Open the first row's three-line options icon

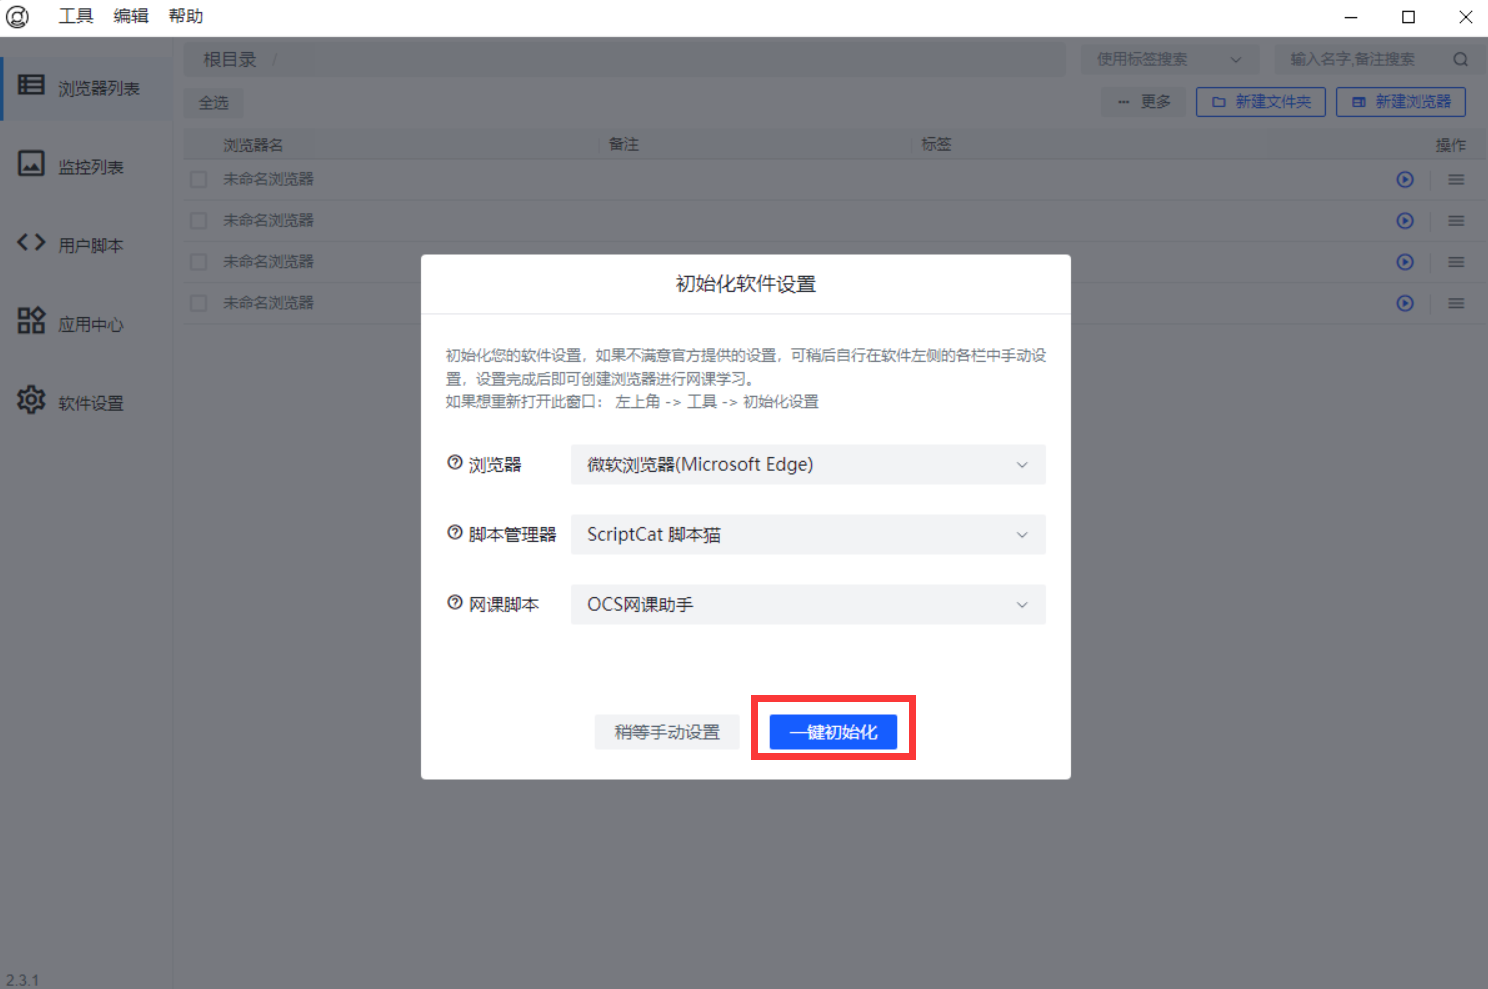coord(1456,180)
